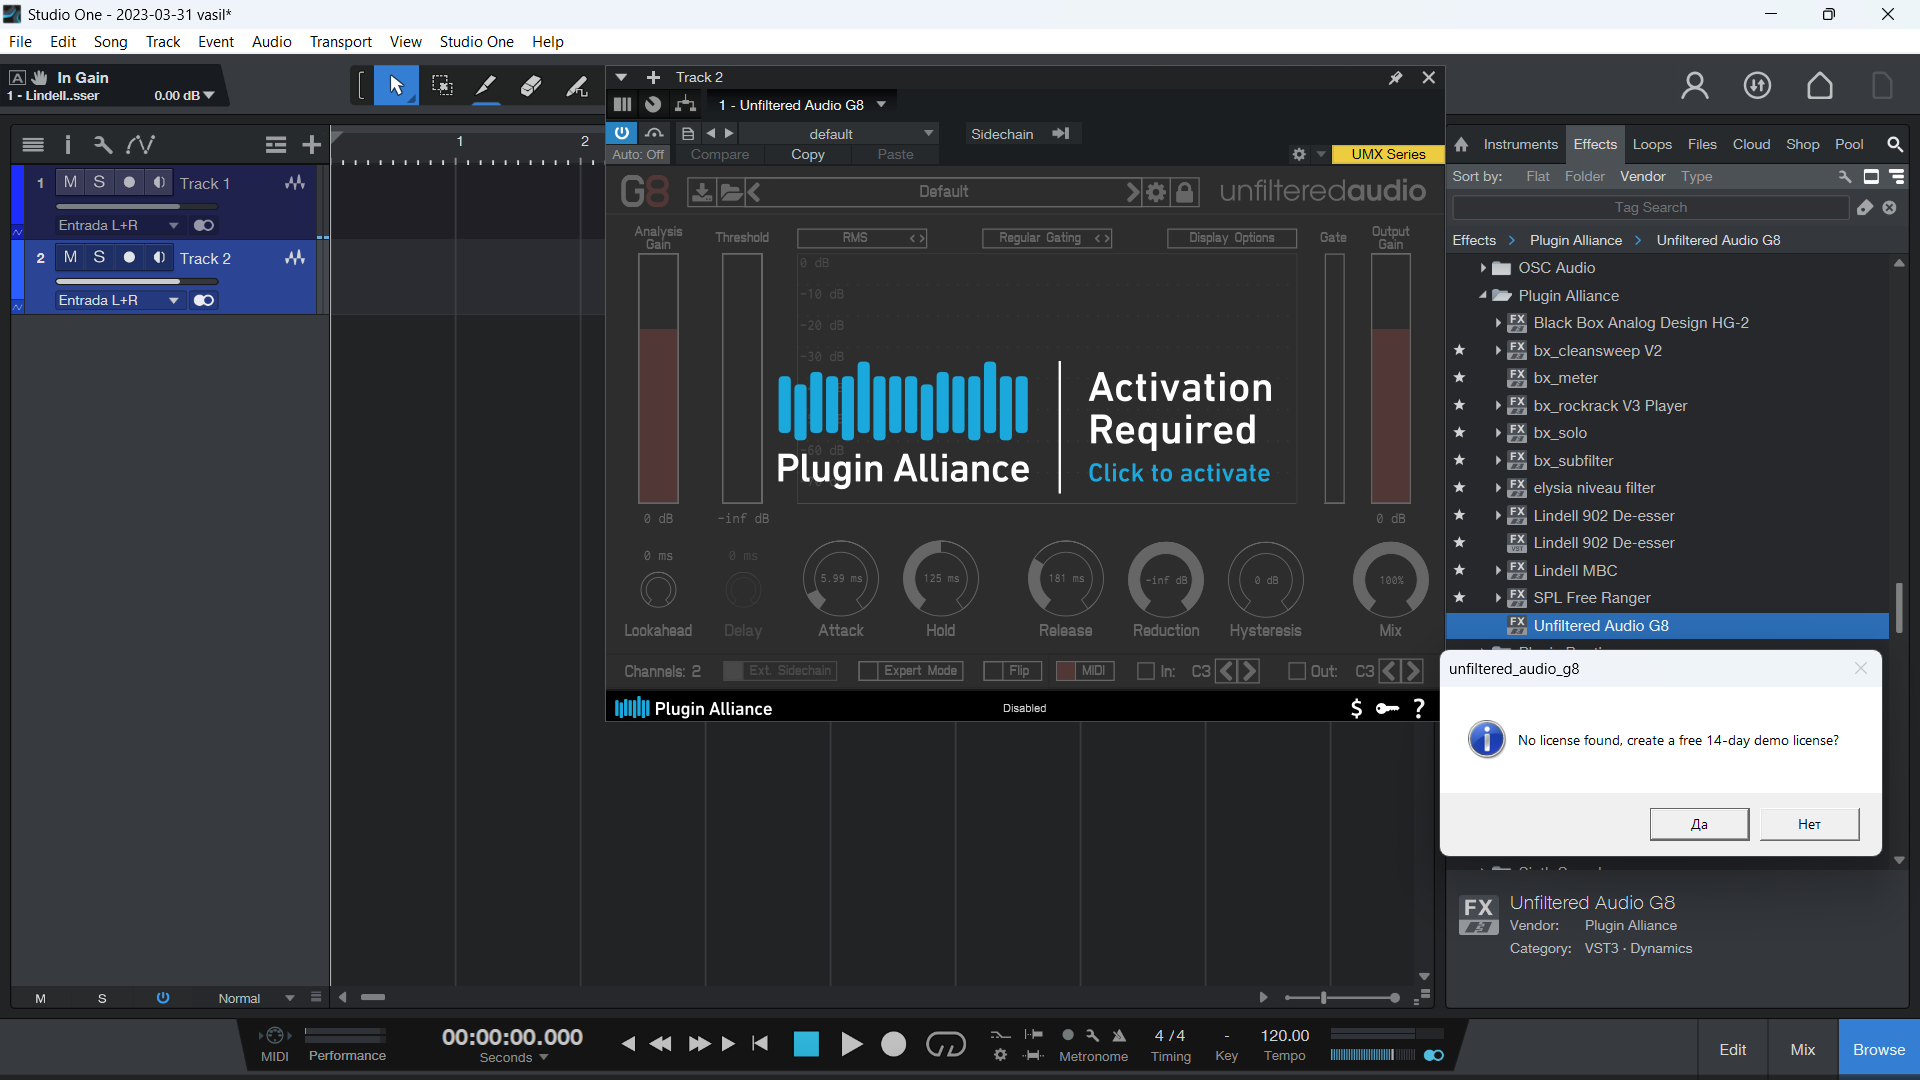This screenshot has height=1080, width=1920.
Task: Click the browser search magnifier icon
Action: pyautogui.click(x=1894, y=145)
